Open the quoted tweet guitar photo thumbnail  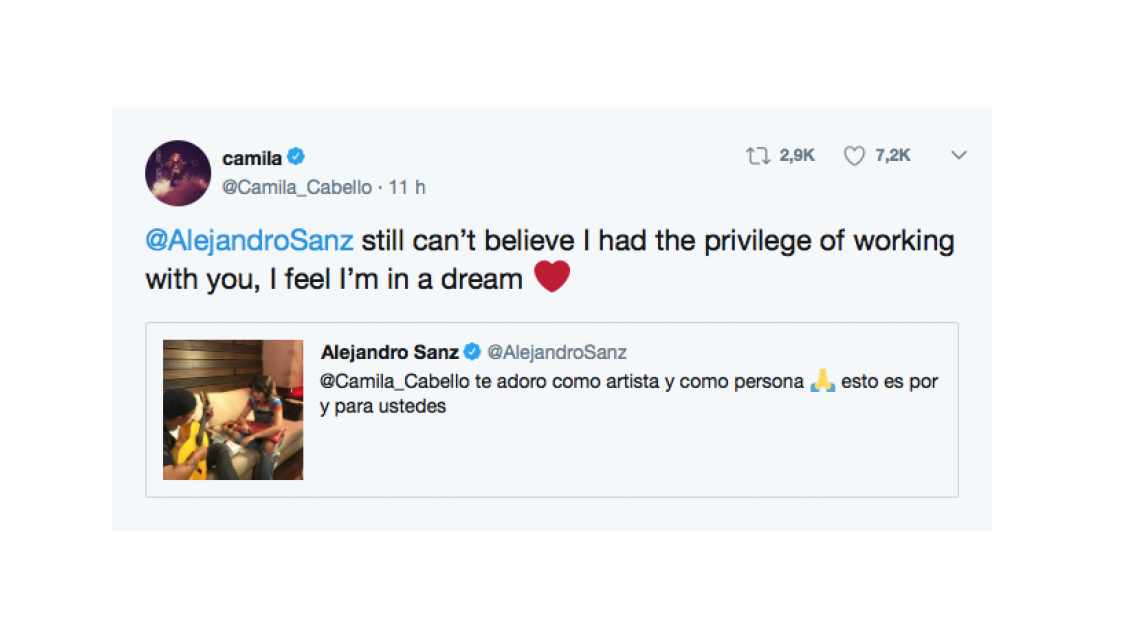coord(233,410)
